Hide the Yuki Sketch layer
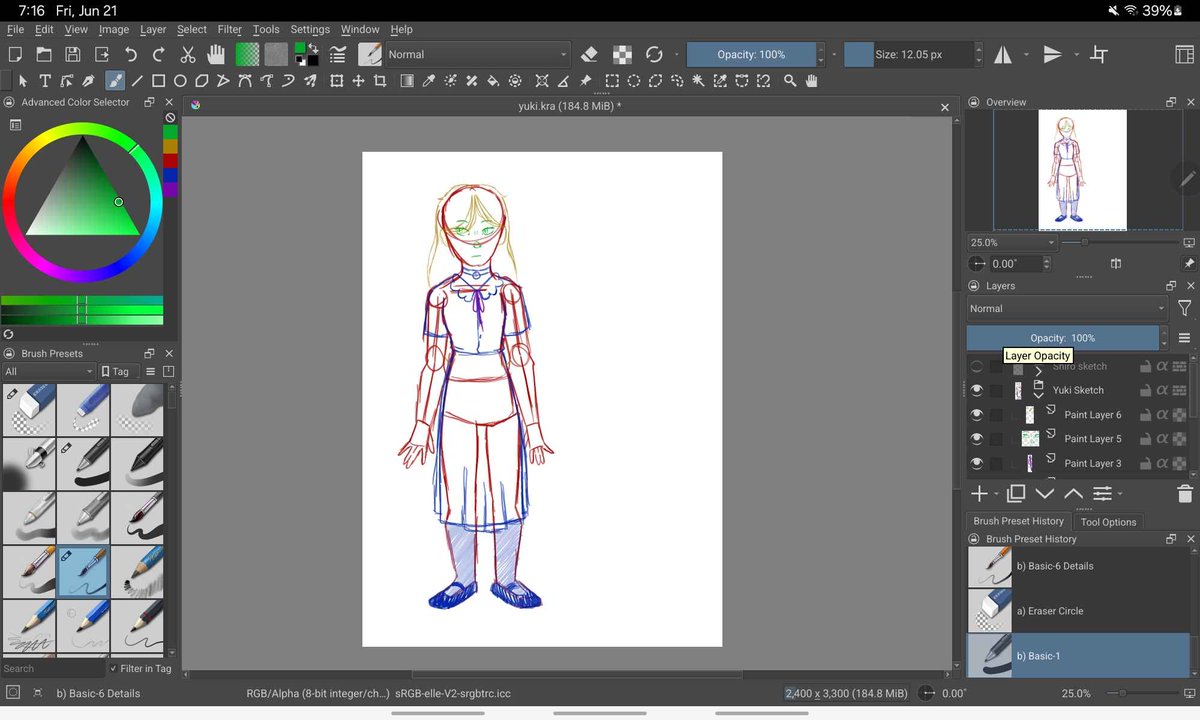The width and height of the screenshot is (1200, 720). click(977, 390)
